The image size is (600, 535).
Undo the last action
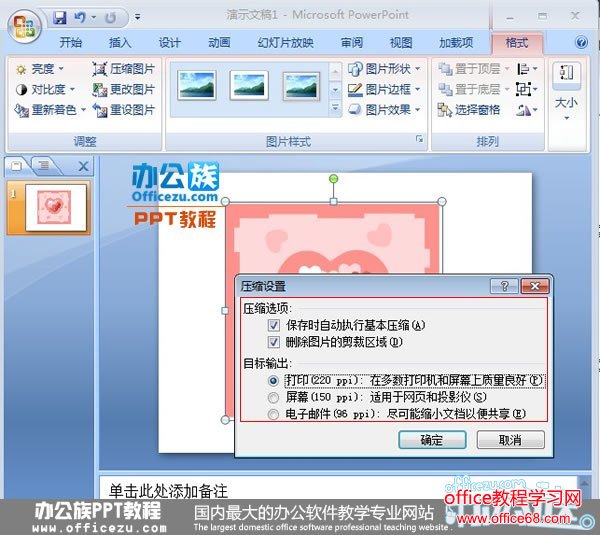click(x=80, y=17)
